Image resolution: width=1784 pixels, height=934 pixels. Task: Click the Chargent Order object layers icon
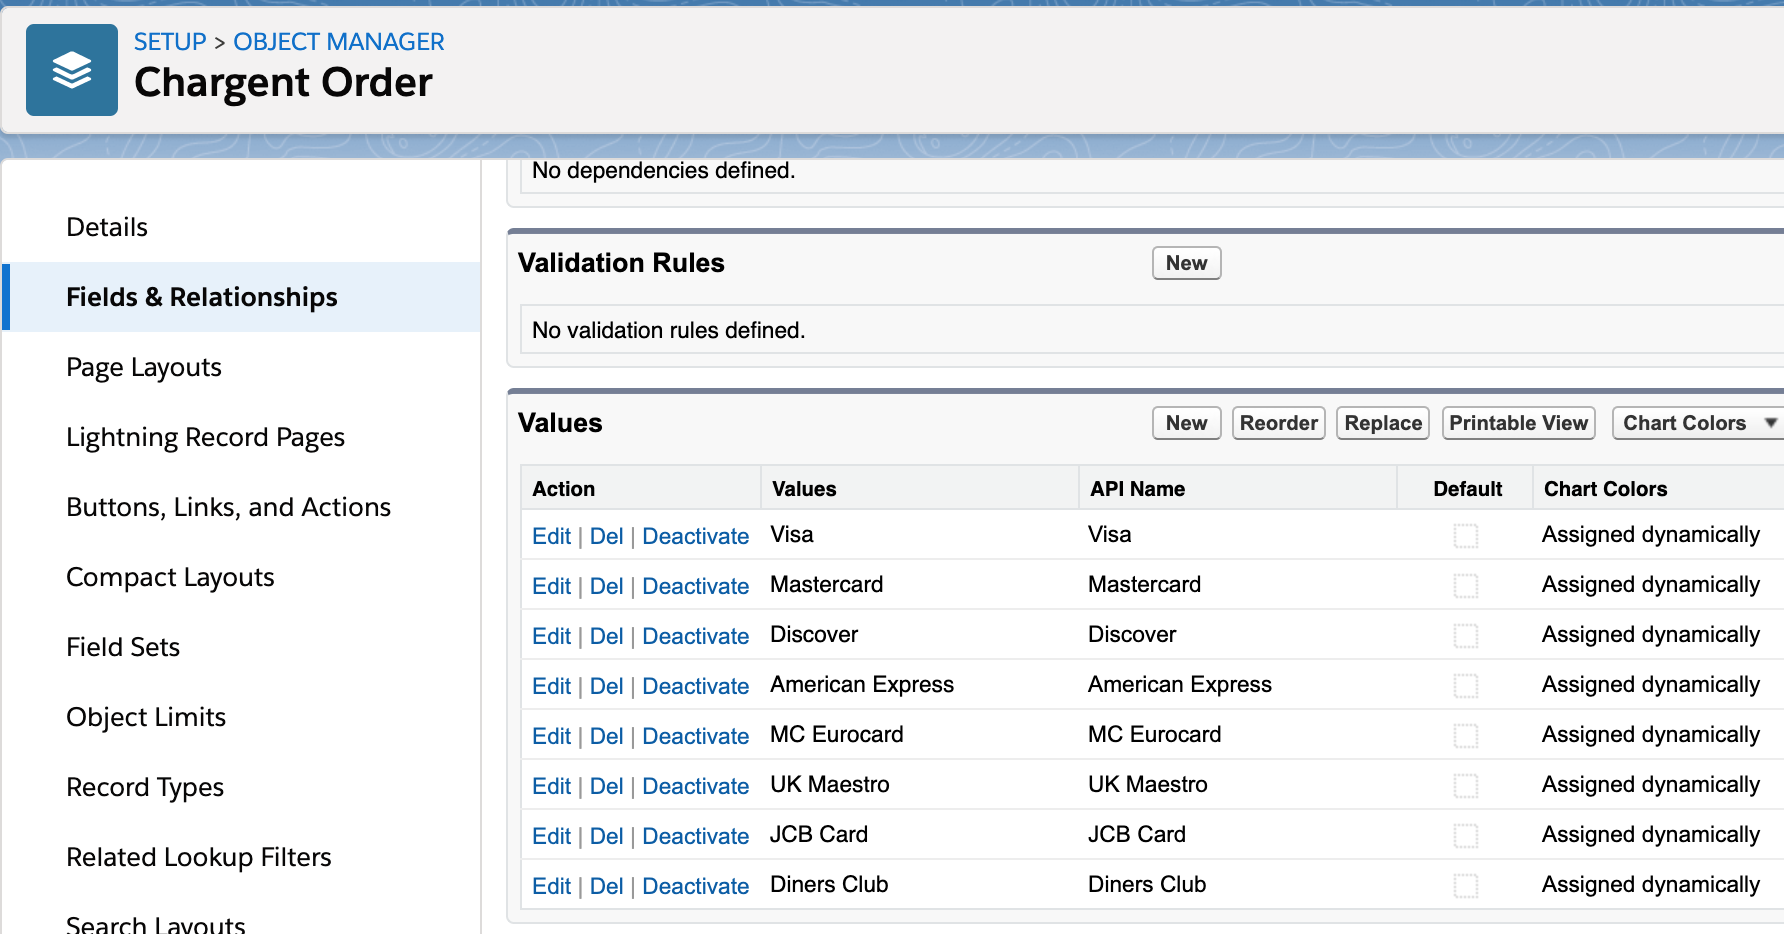pyautogui.click(x=71, y=70)
